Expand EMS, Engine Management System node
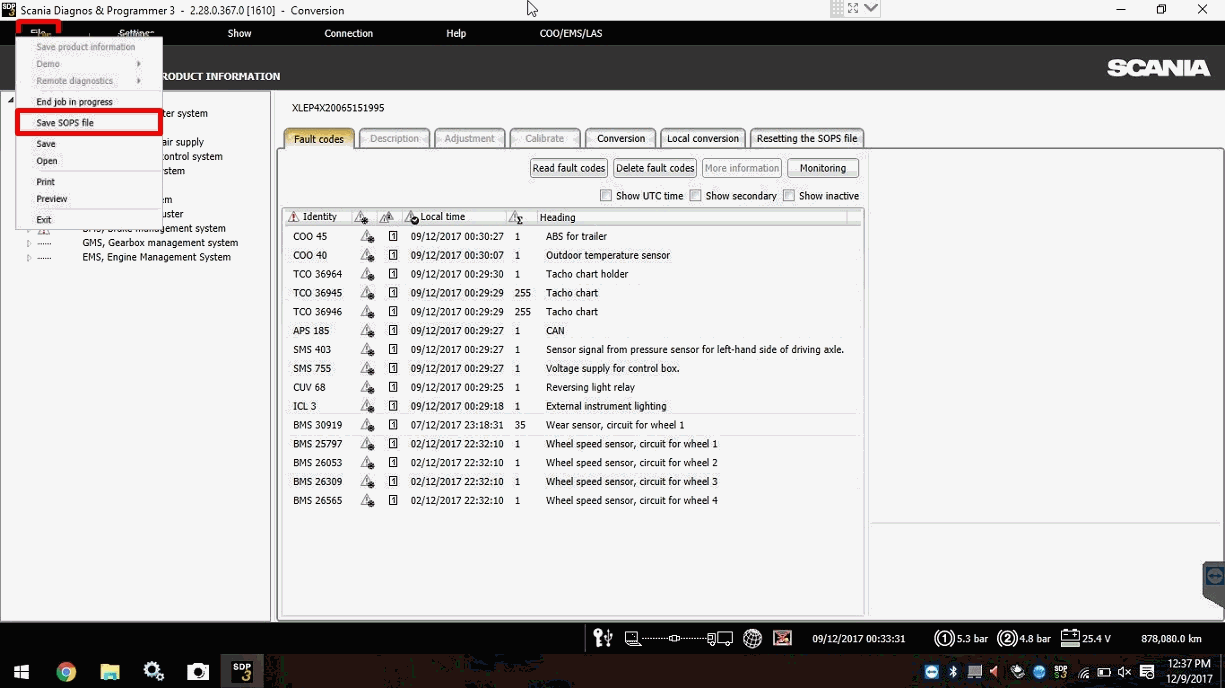 (x=29, y=258)
